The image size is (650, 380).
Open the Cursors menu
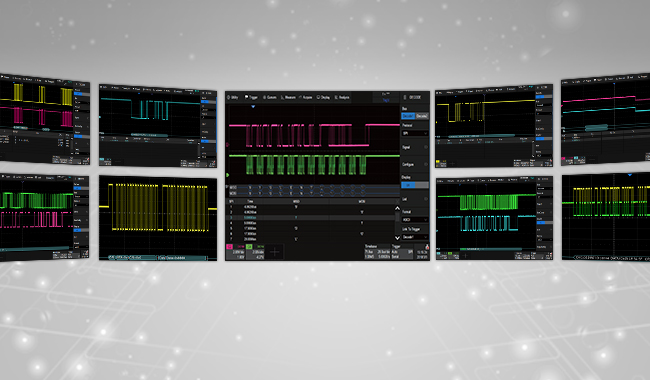[x=269, y=97]
